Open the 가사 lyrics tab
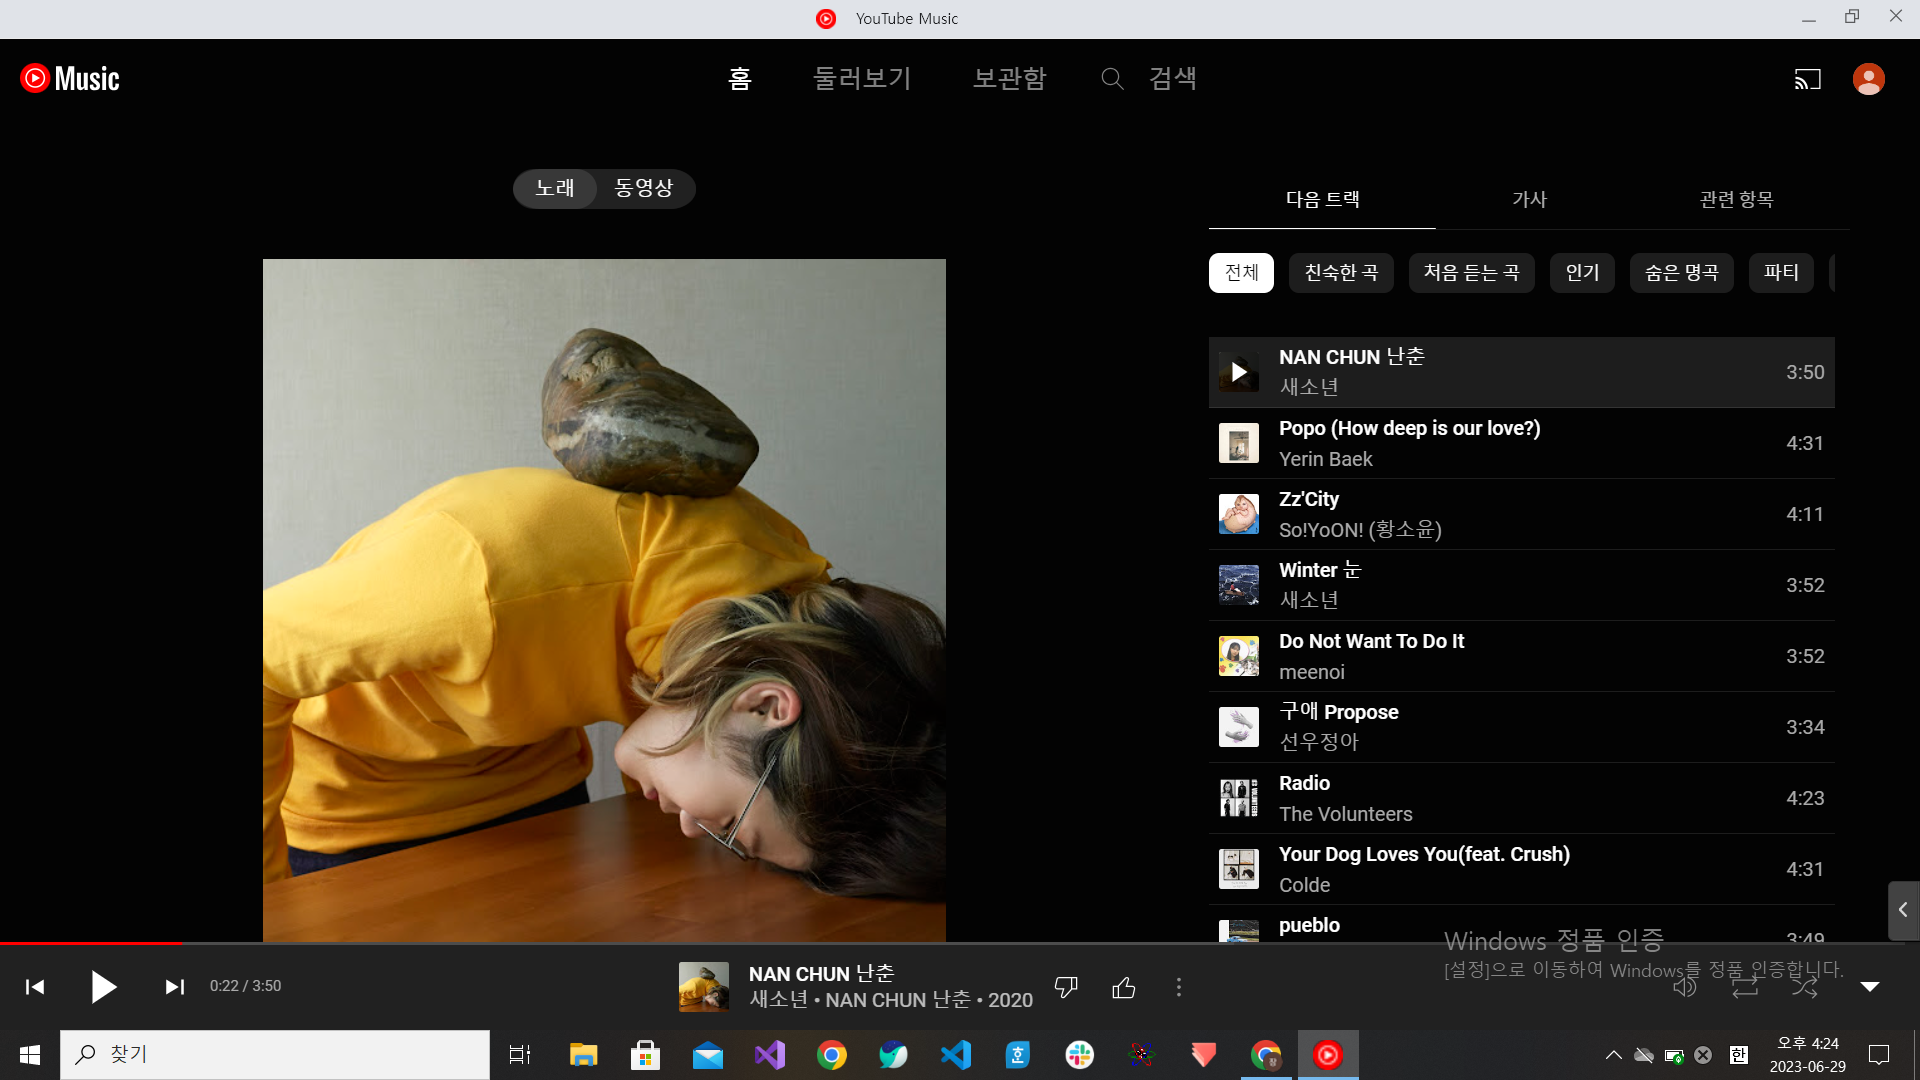This screenshot has height=1080, width=1920. tap(1530, 199)
